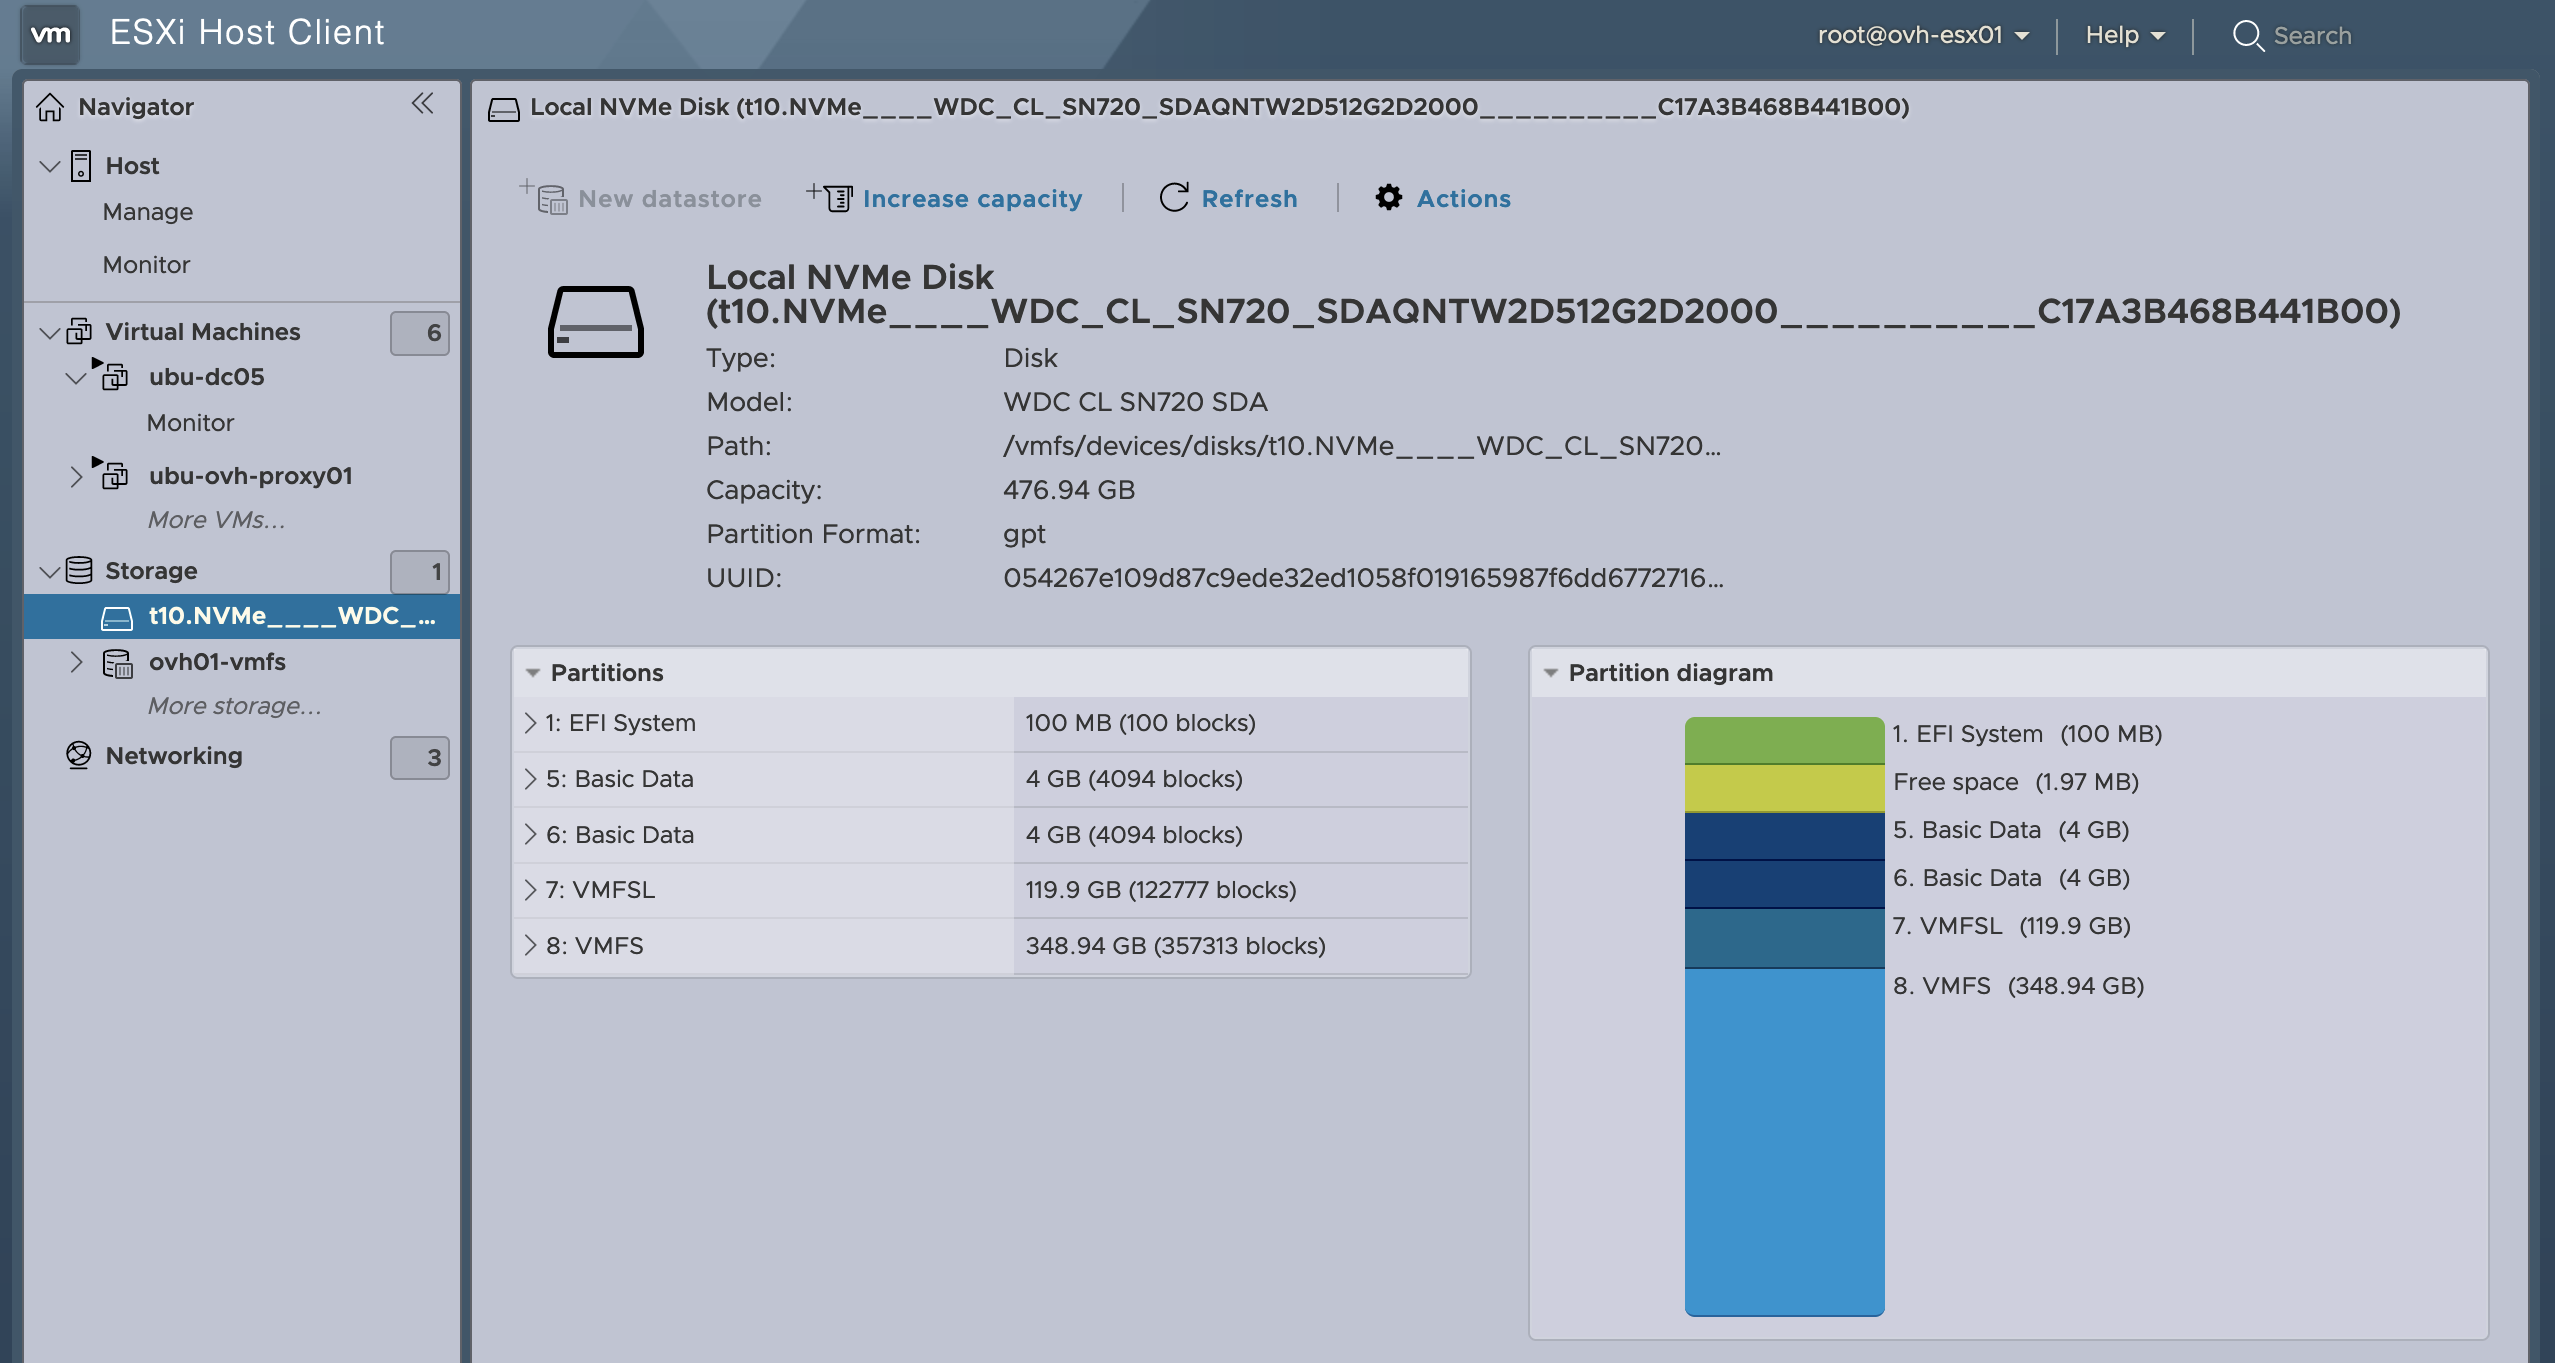Image resolution: width=2555 pixels, height=1363 pixels.
Task: Click the Search magnifier icon
Action: [x=2248, y=35]
